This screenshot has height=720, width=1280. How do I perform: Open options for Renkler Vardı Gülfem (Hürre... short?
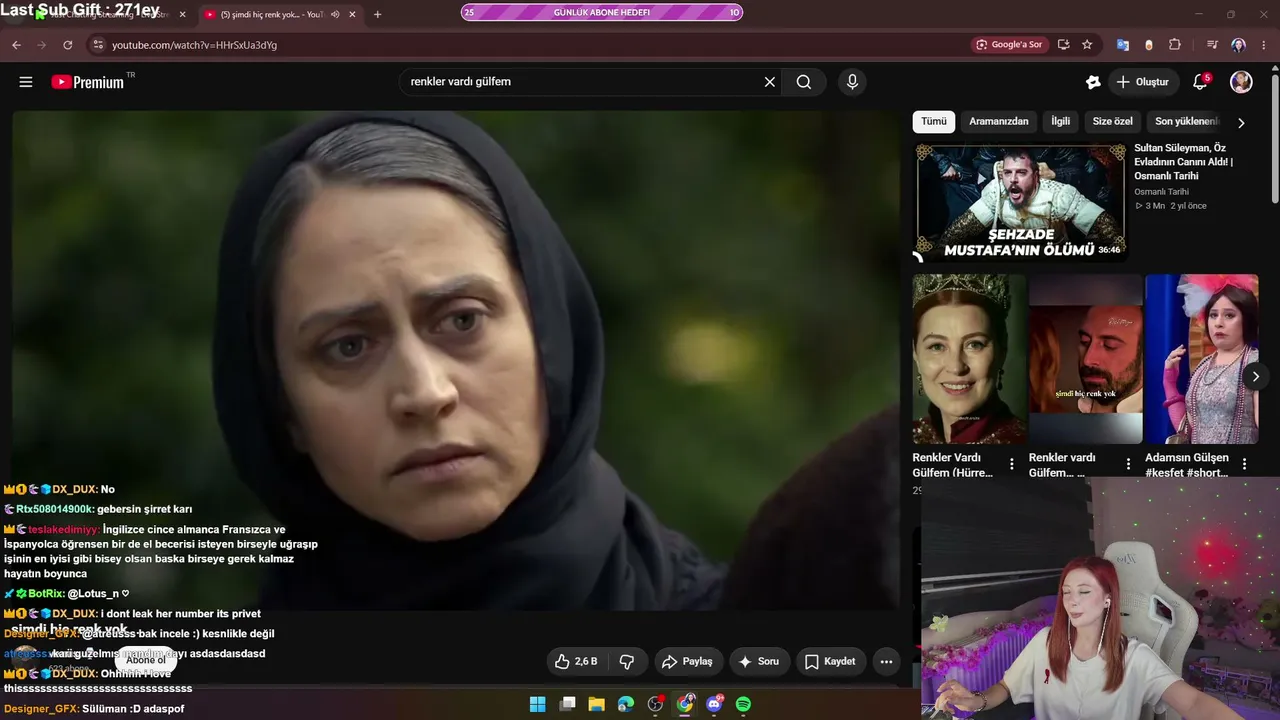pos(1012,464)
